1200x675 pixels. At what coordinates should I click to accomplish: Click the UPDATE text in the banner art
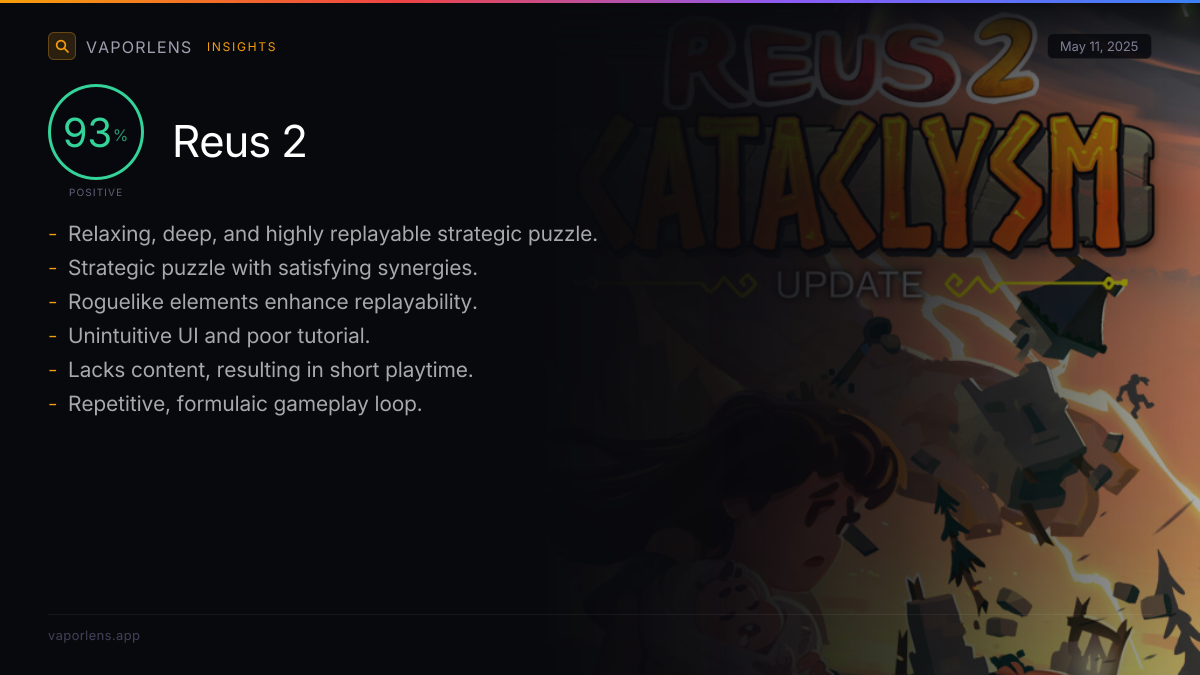pyautogui.click(x=849, y=285)
